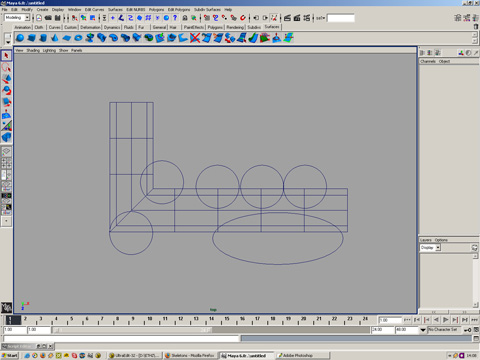Open the viewport Panels menu
Screen dimensions: 480x360
point(76,50)
